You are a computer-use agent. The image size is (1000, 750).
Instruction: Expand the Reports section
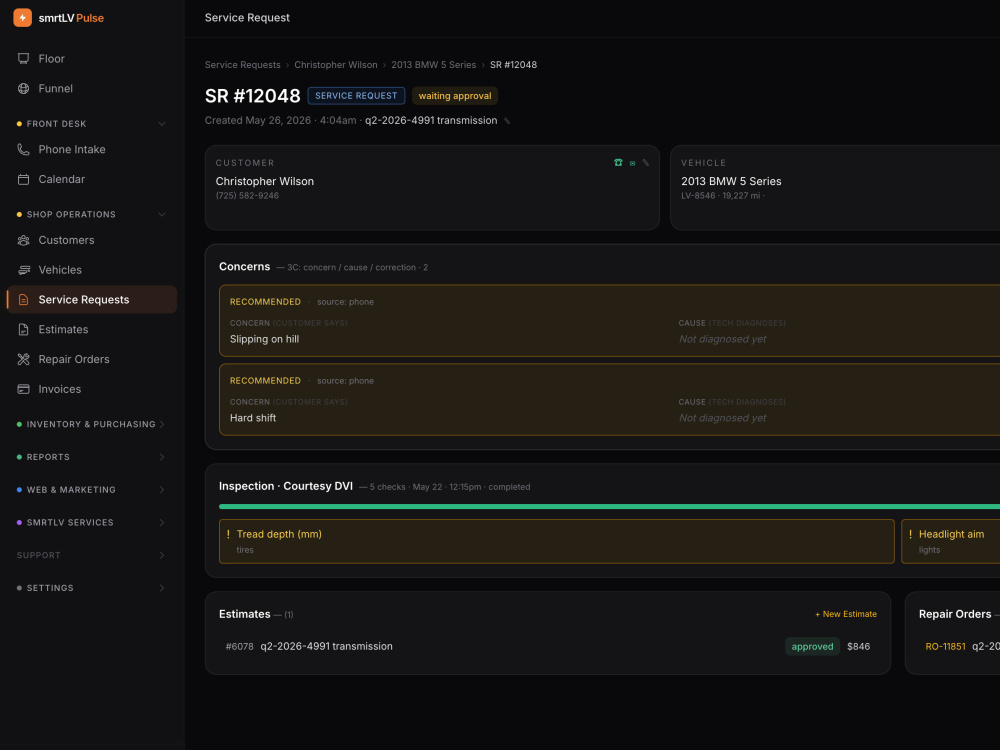[x=162, y=457]
